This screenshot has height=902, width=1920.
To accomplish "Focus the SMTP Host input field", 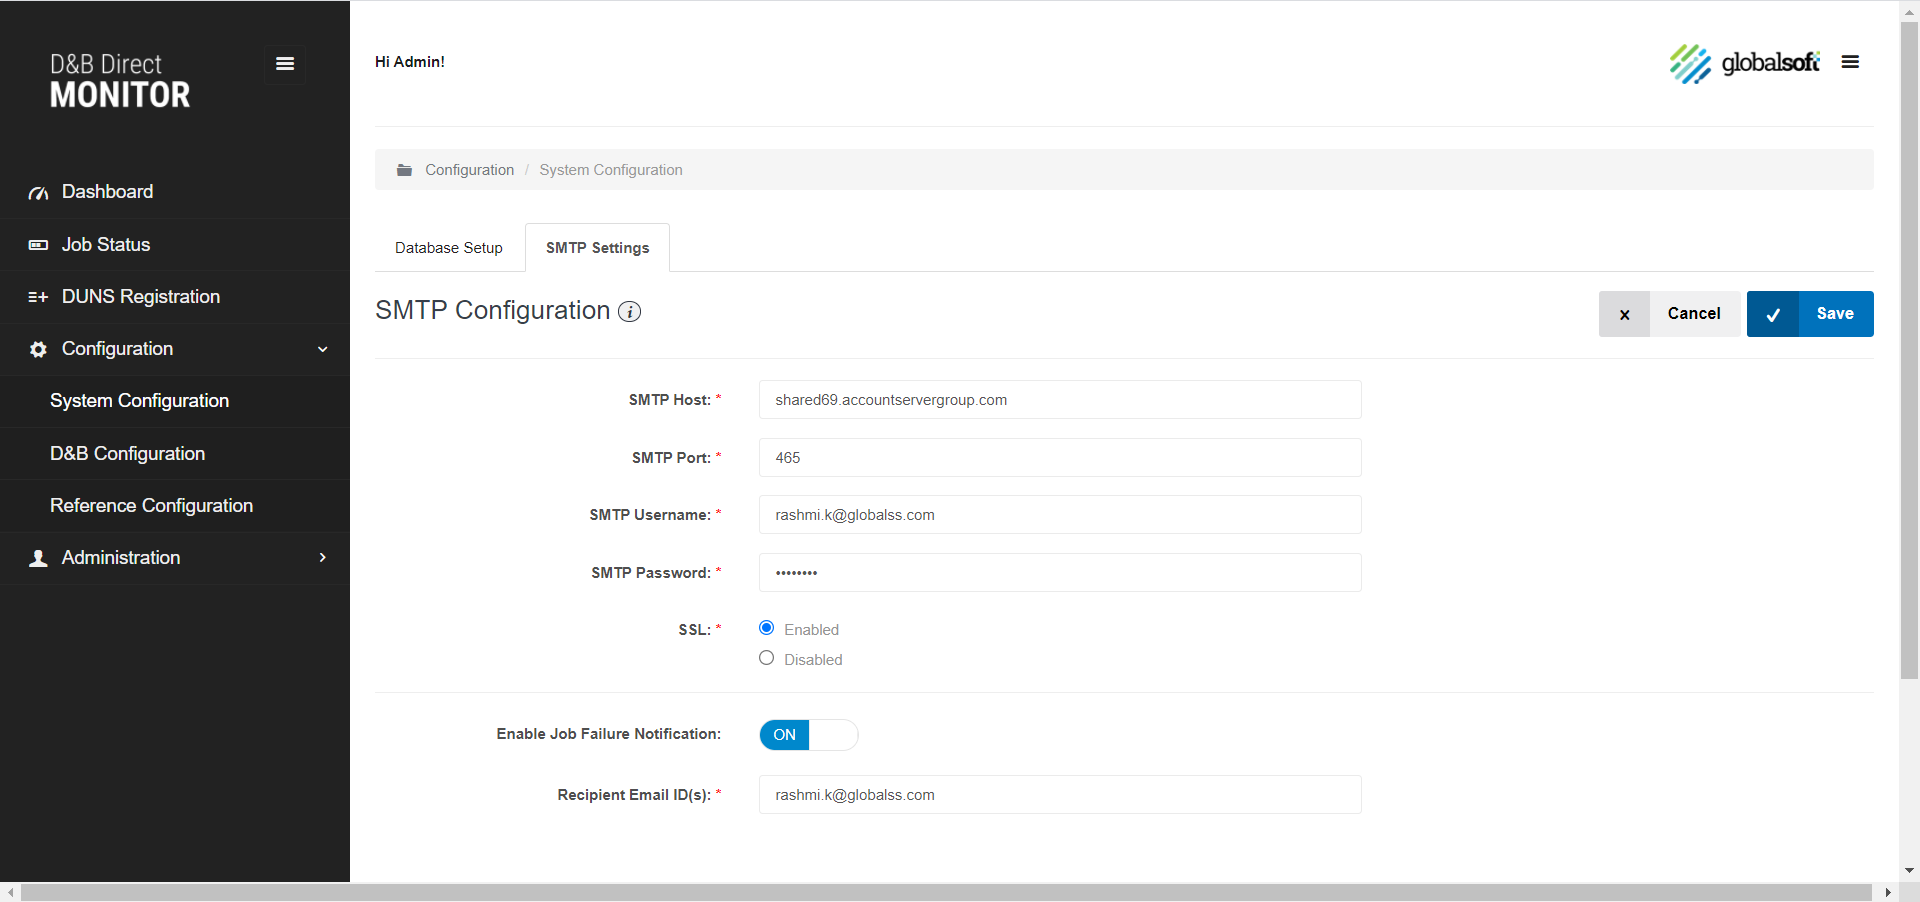I will [x=1060, y=400].
